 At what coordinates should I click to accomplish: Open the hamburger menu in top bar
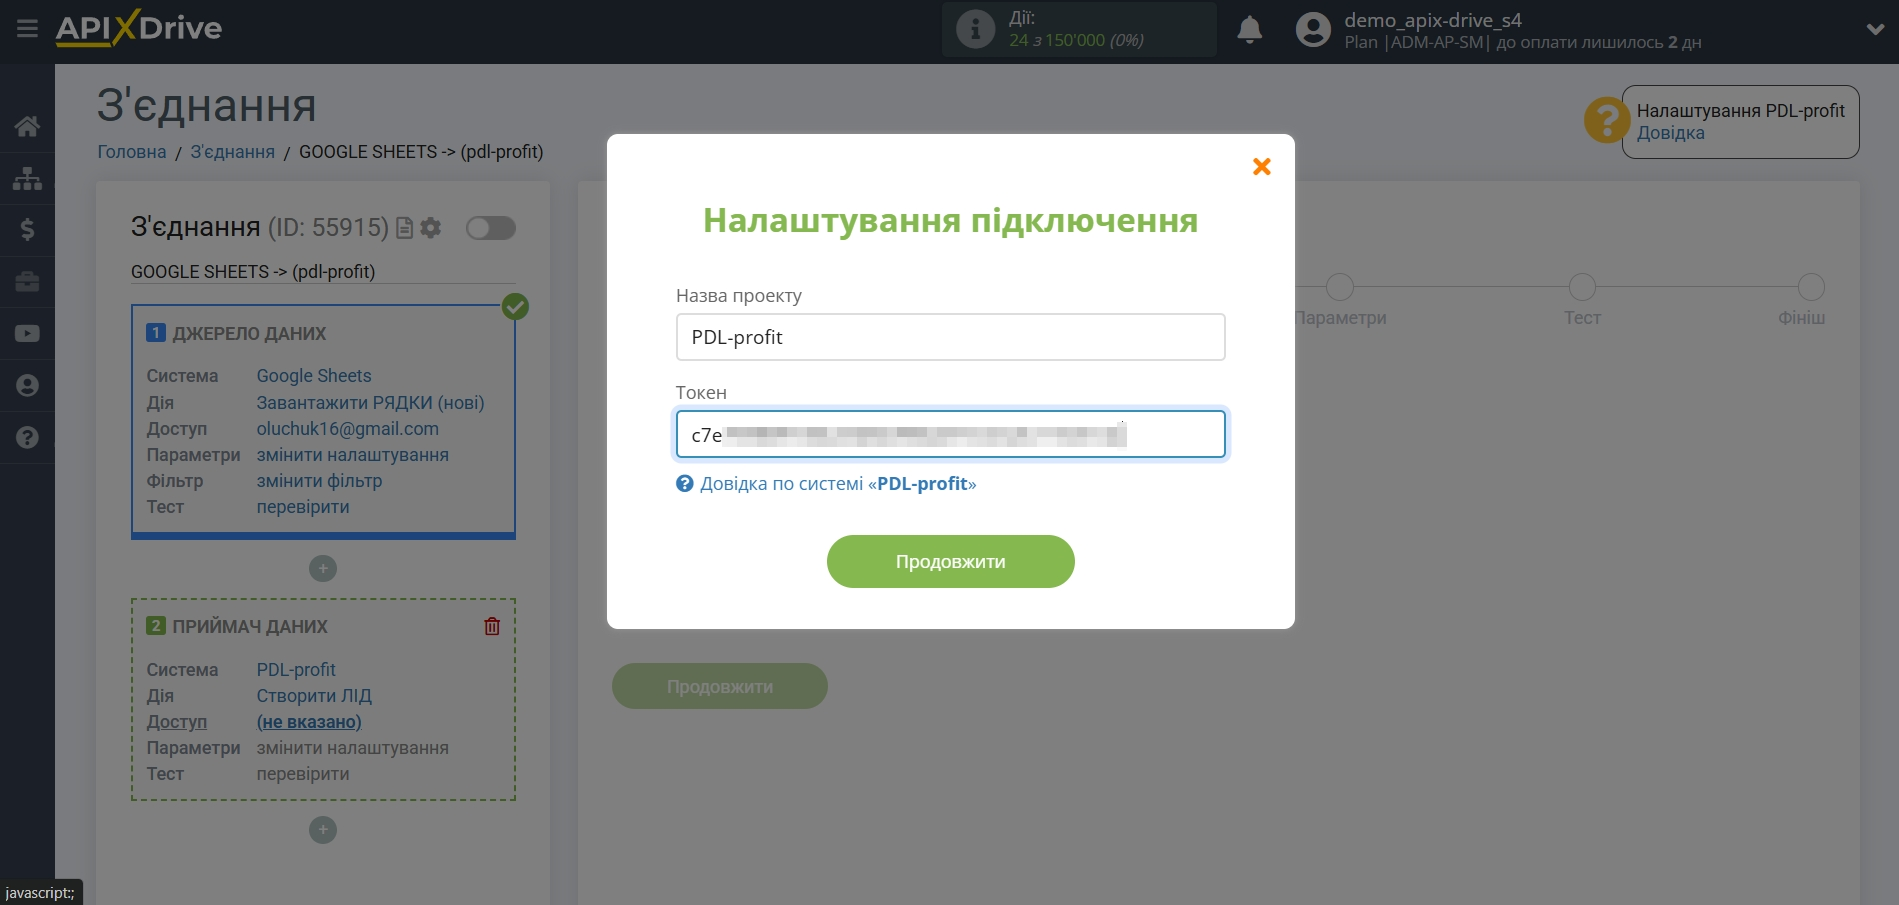tap(27, 29)
